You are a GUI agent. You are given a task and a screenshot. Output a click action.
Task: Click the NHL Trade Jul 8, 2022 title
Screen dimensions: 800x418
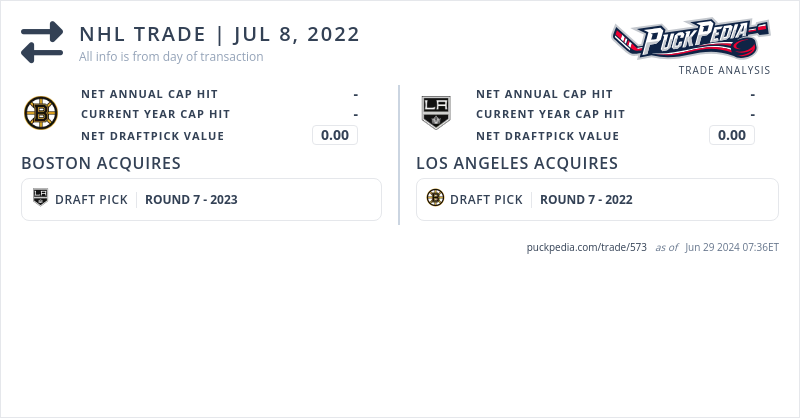(219, 34)
